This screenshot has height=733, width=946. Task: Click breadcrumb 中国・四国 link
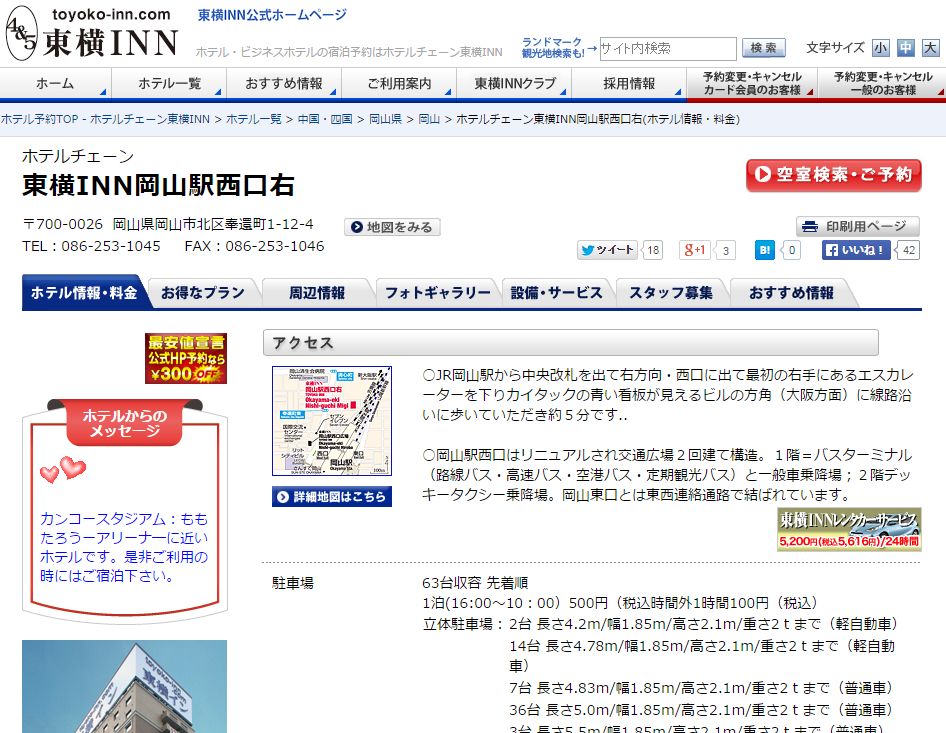click(325, 119)
